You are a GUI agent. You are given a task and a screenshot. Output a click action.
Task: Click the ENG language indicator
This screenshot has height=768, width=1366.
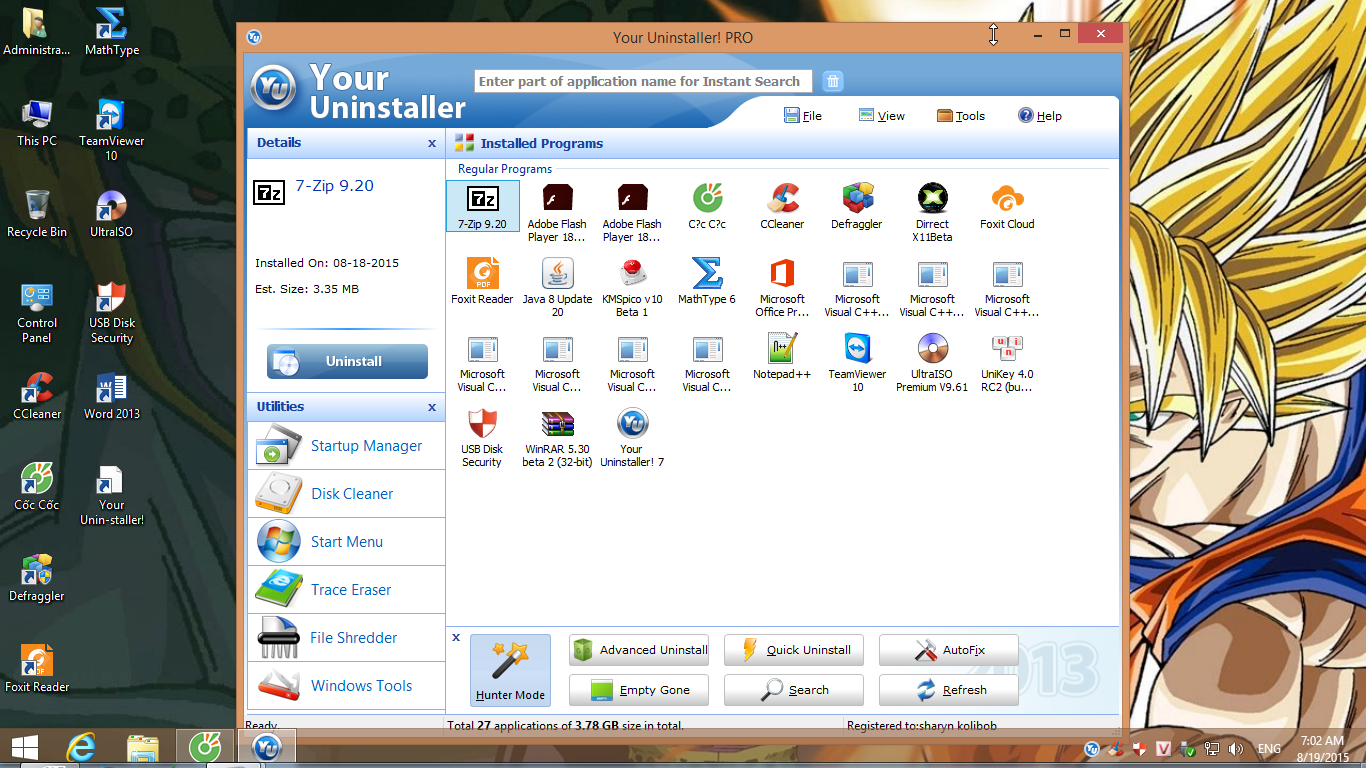1269,748
